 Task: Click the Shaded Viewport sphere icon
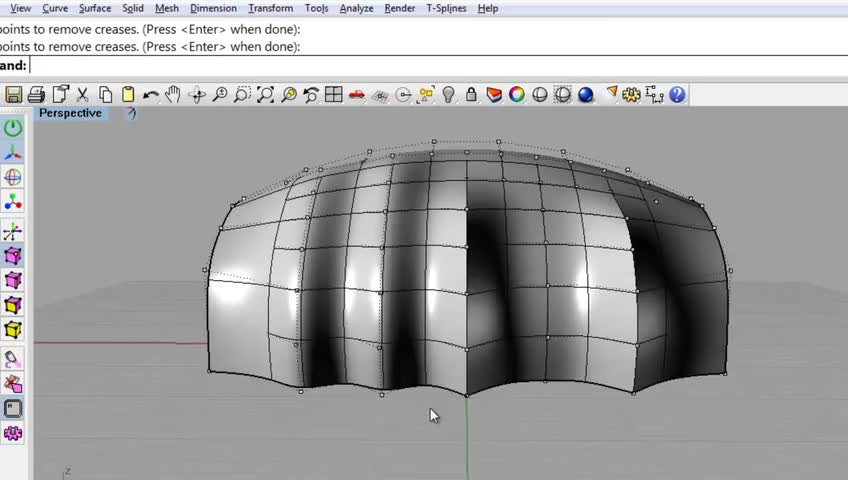540,95
